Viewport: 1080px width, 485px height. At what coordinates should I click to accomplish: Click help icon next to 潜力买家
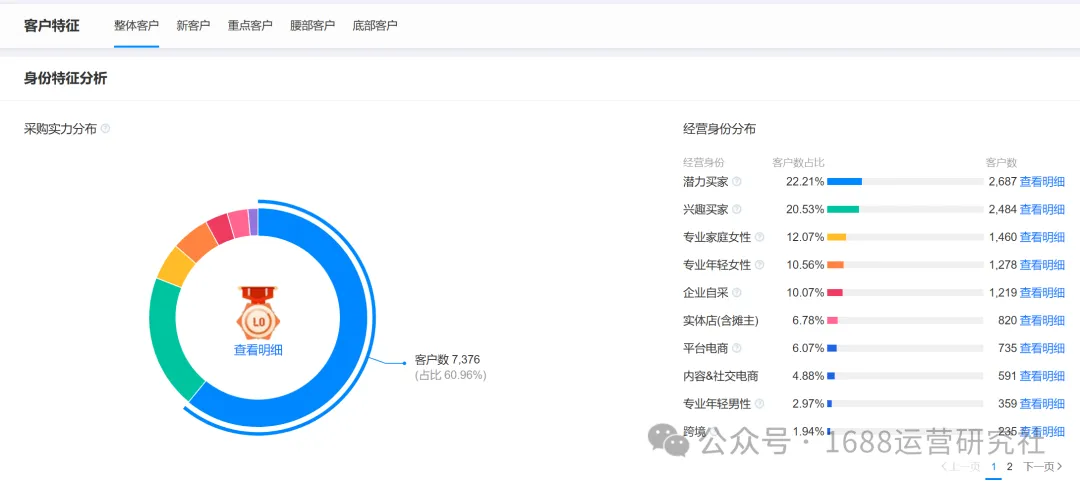(x=737, y=182)
